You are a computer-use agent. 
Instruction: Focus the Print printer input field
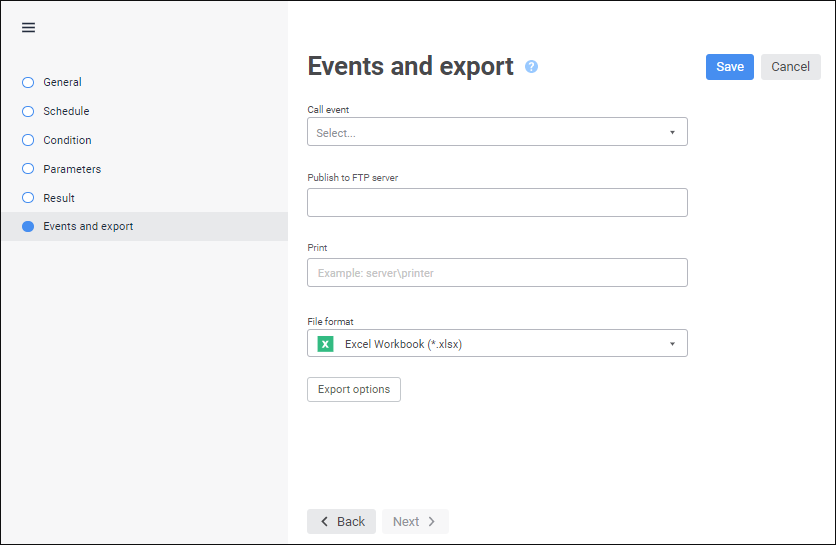coord(497,273)
